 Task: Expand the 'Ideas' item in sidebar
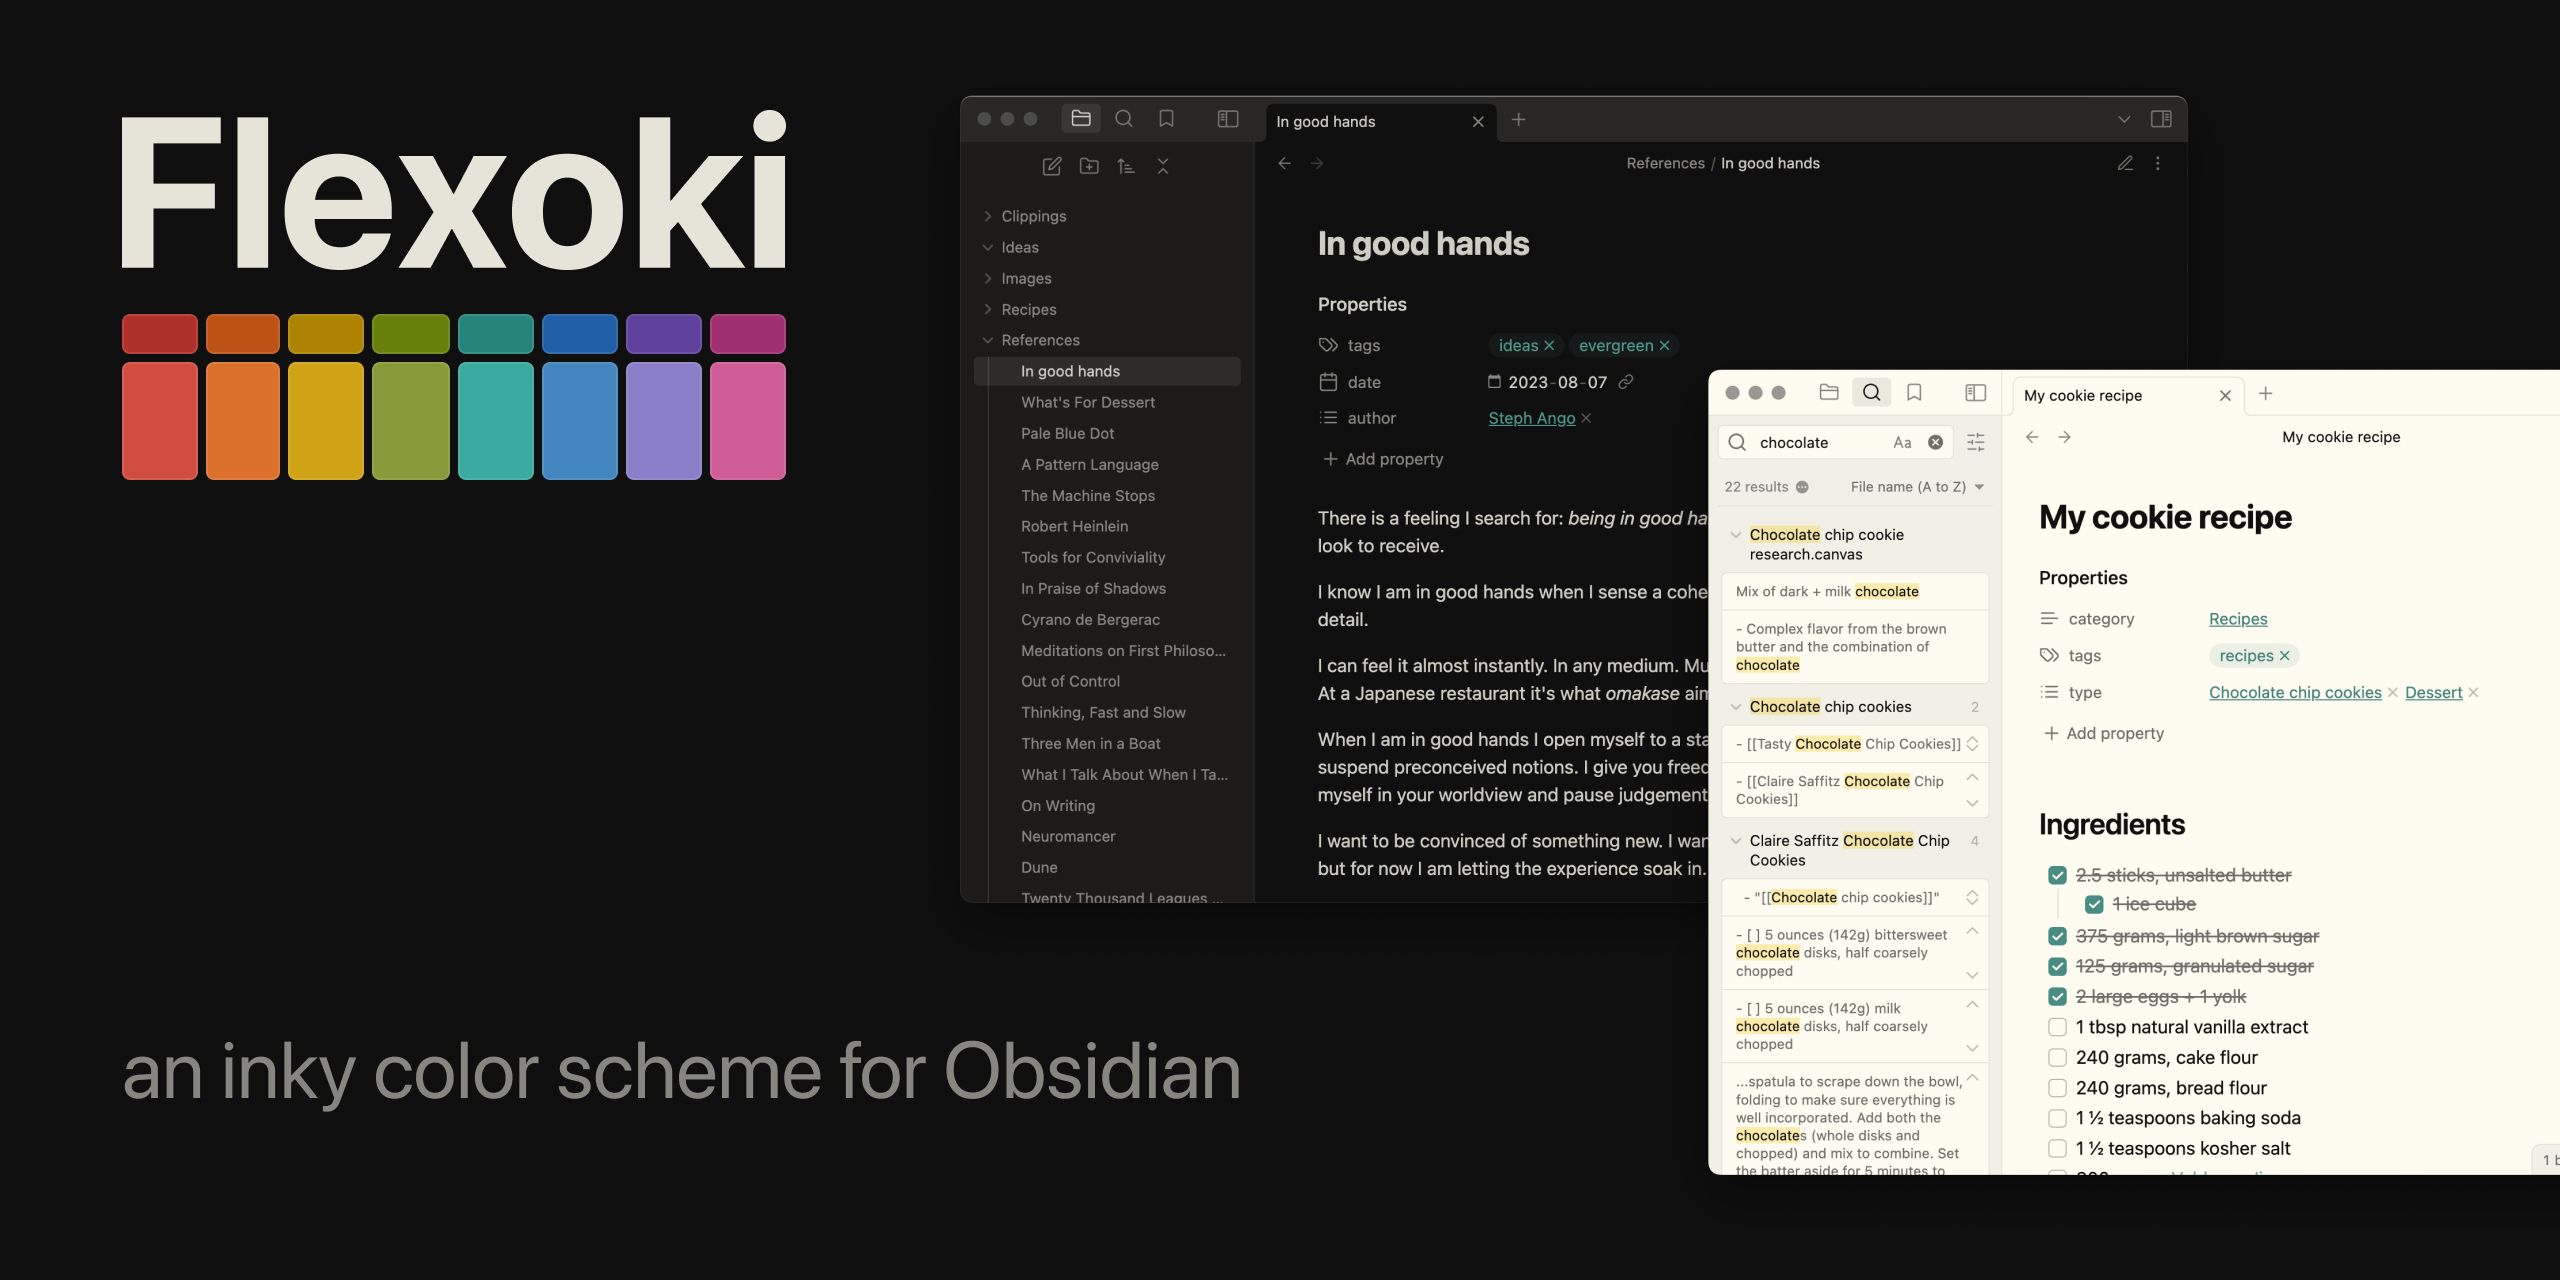click(x=988, y=245)
